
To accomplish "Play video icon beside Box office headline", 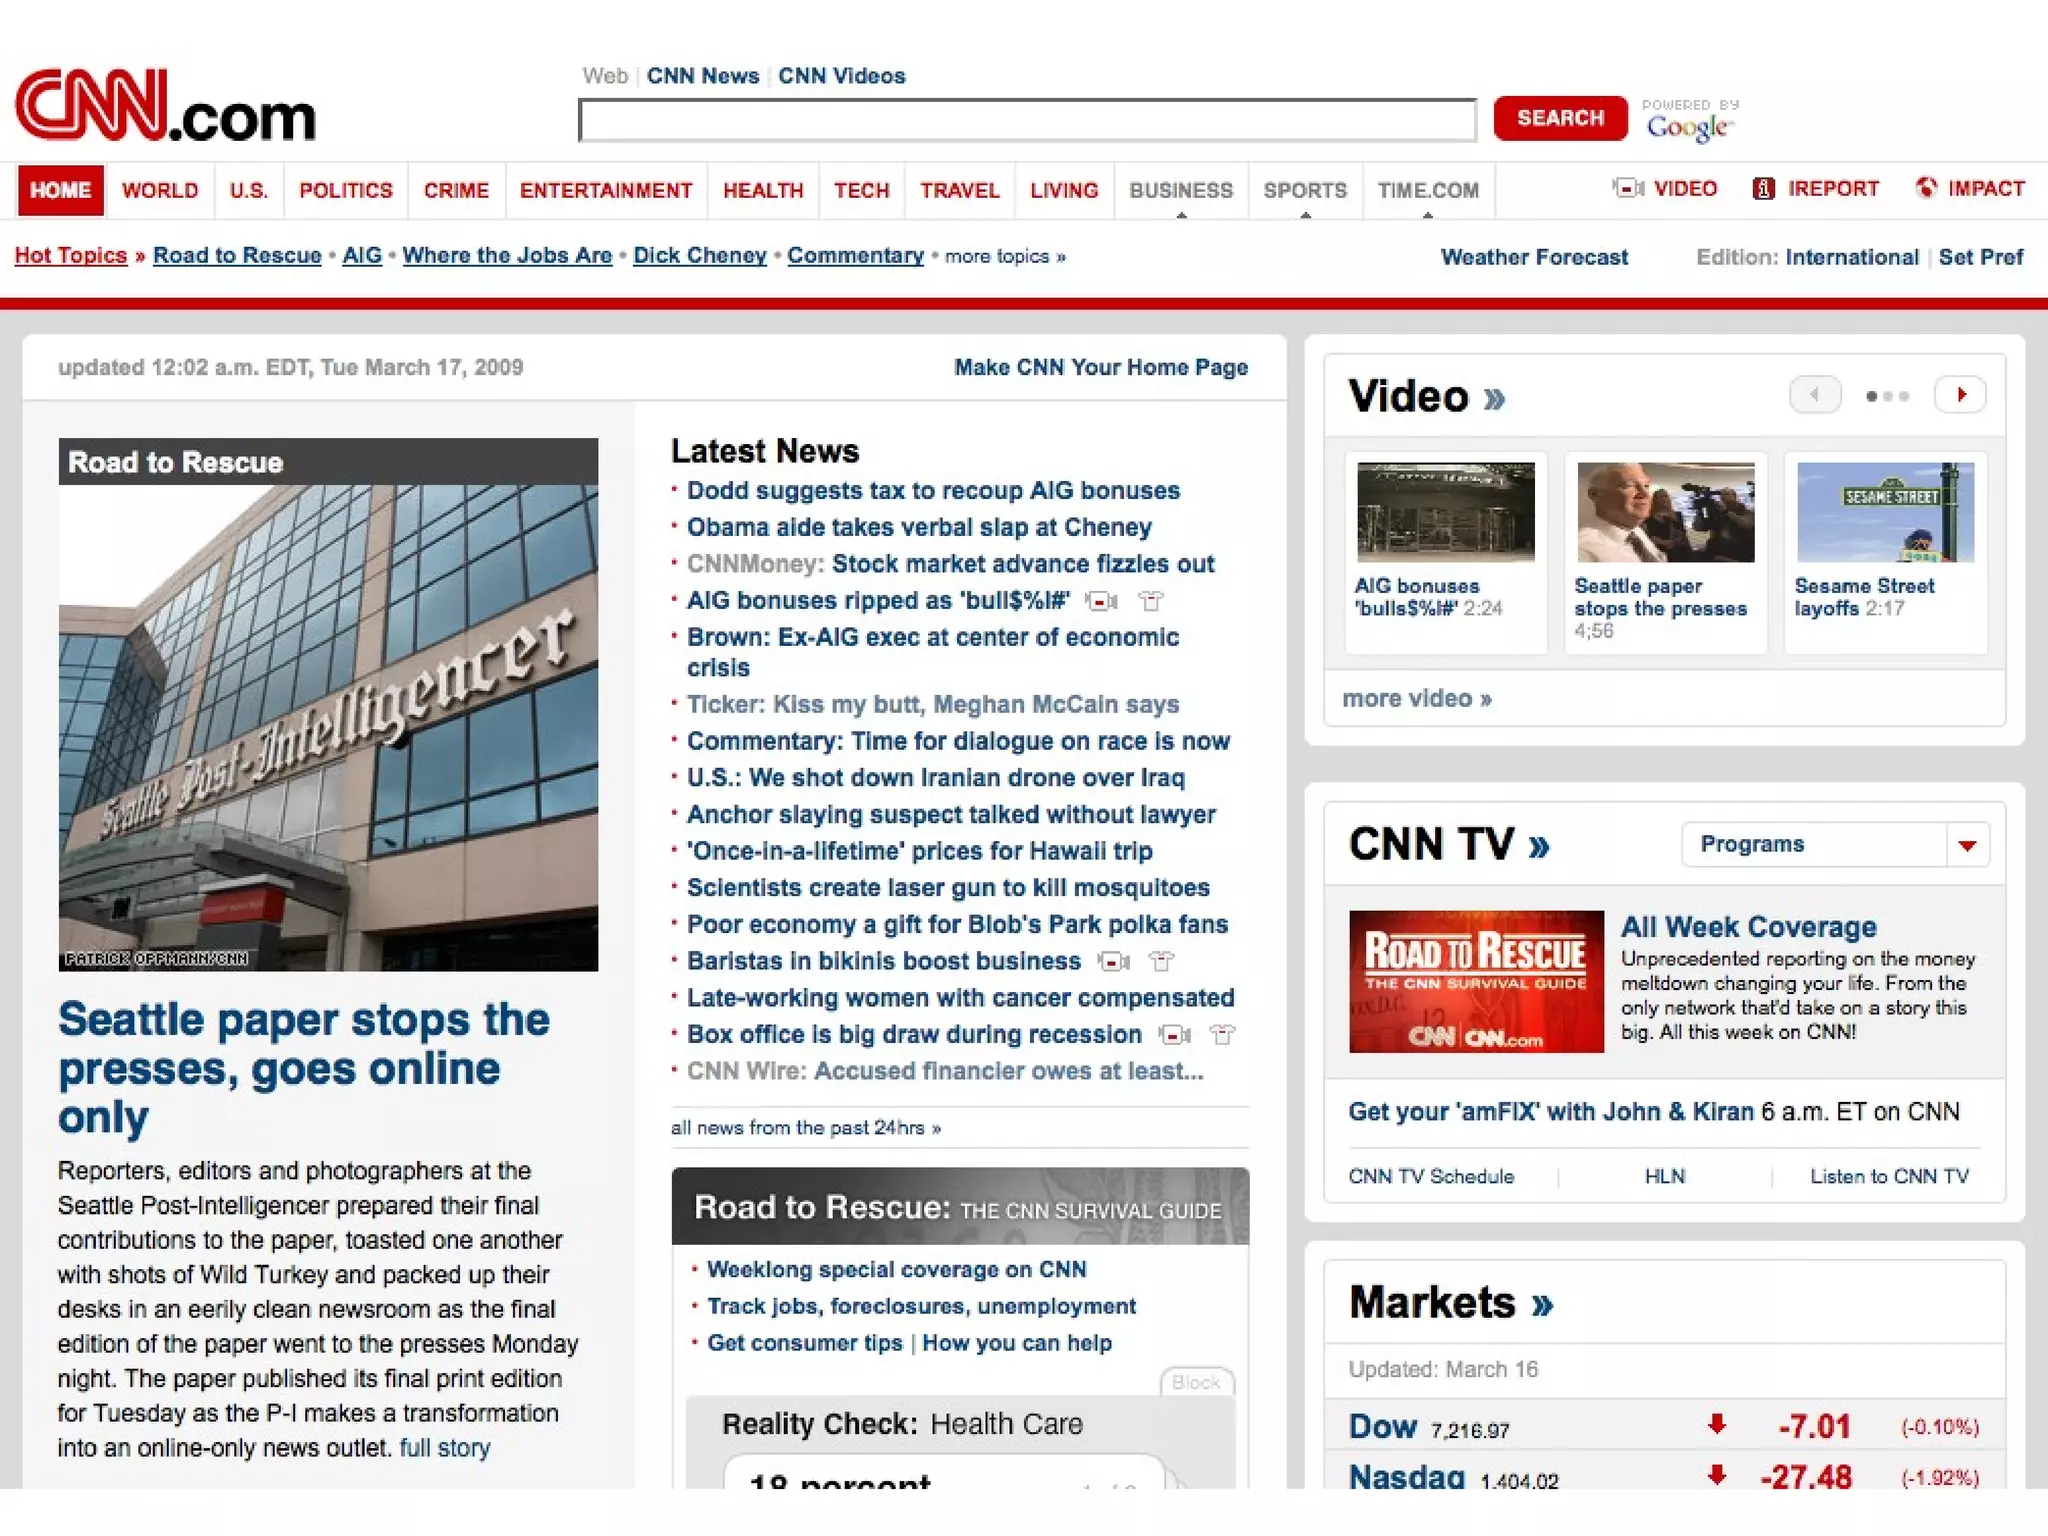I will click(1174, 1035).
